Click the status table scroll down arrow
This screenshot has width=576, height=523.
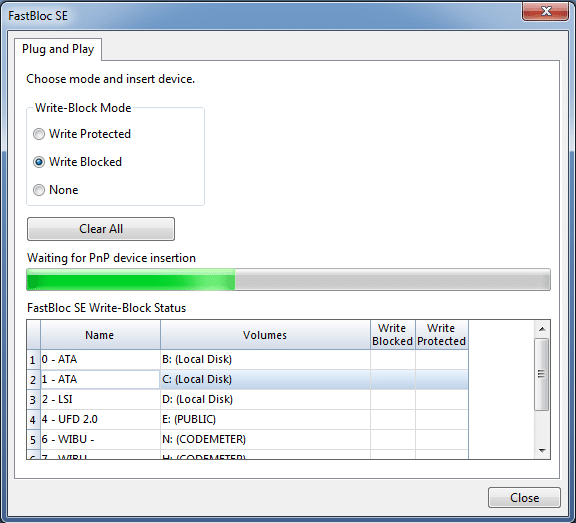coord(542,451)
